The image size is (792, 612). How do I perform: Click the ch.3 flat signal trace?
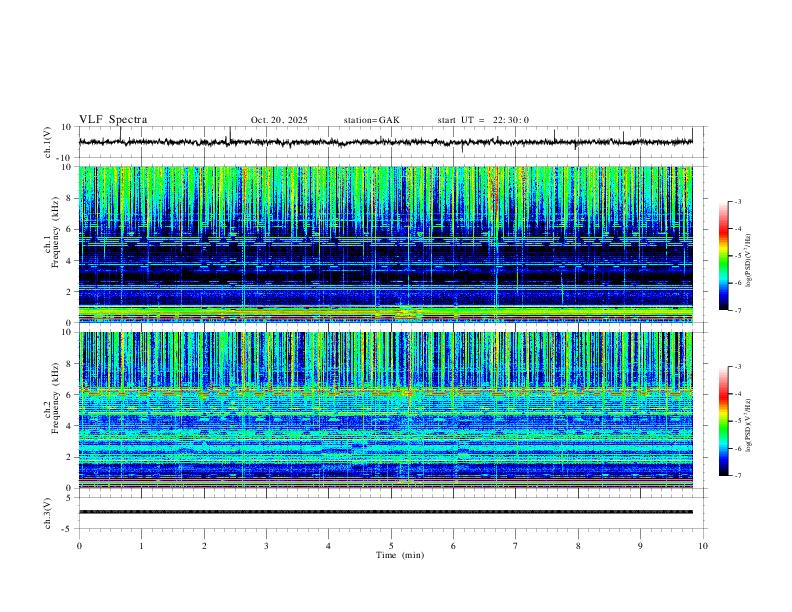(x=386, y=512)
